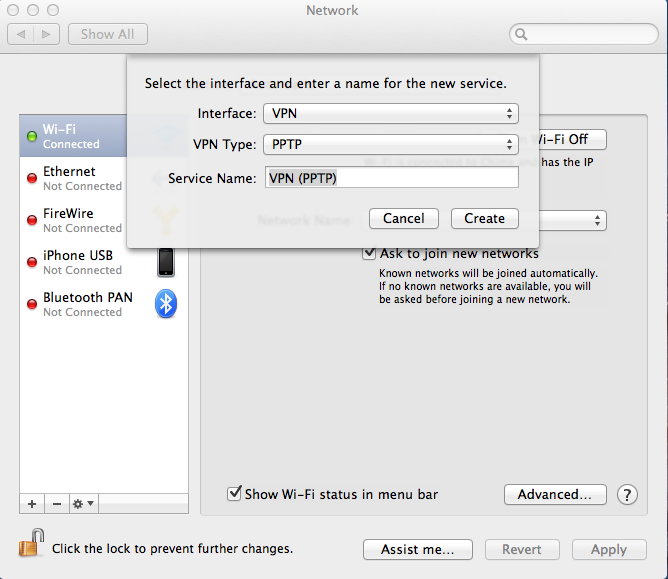Viewport: 668px width, 579px height.
Task: Click the Revert button
Action: 522,549
